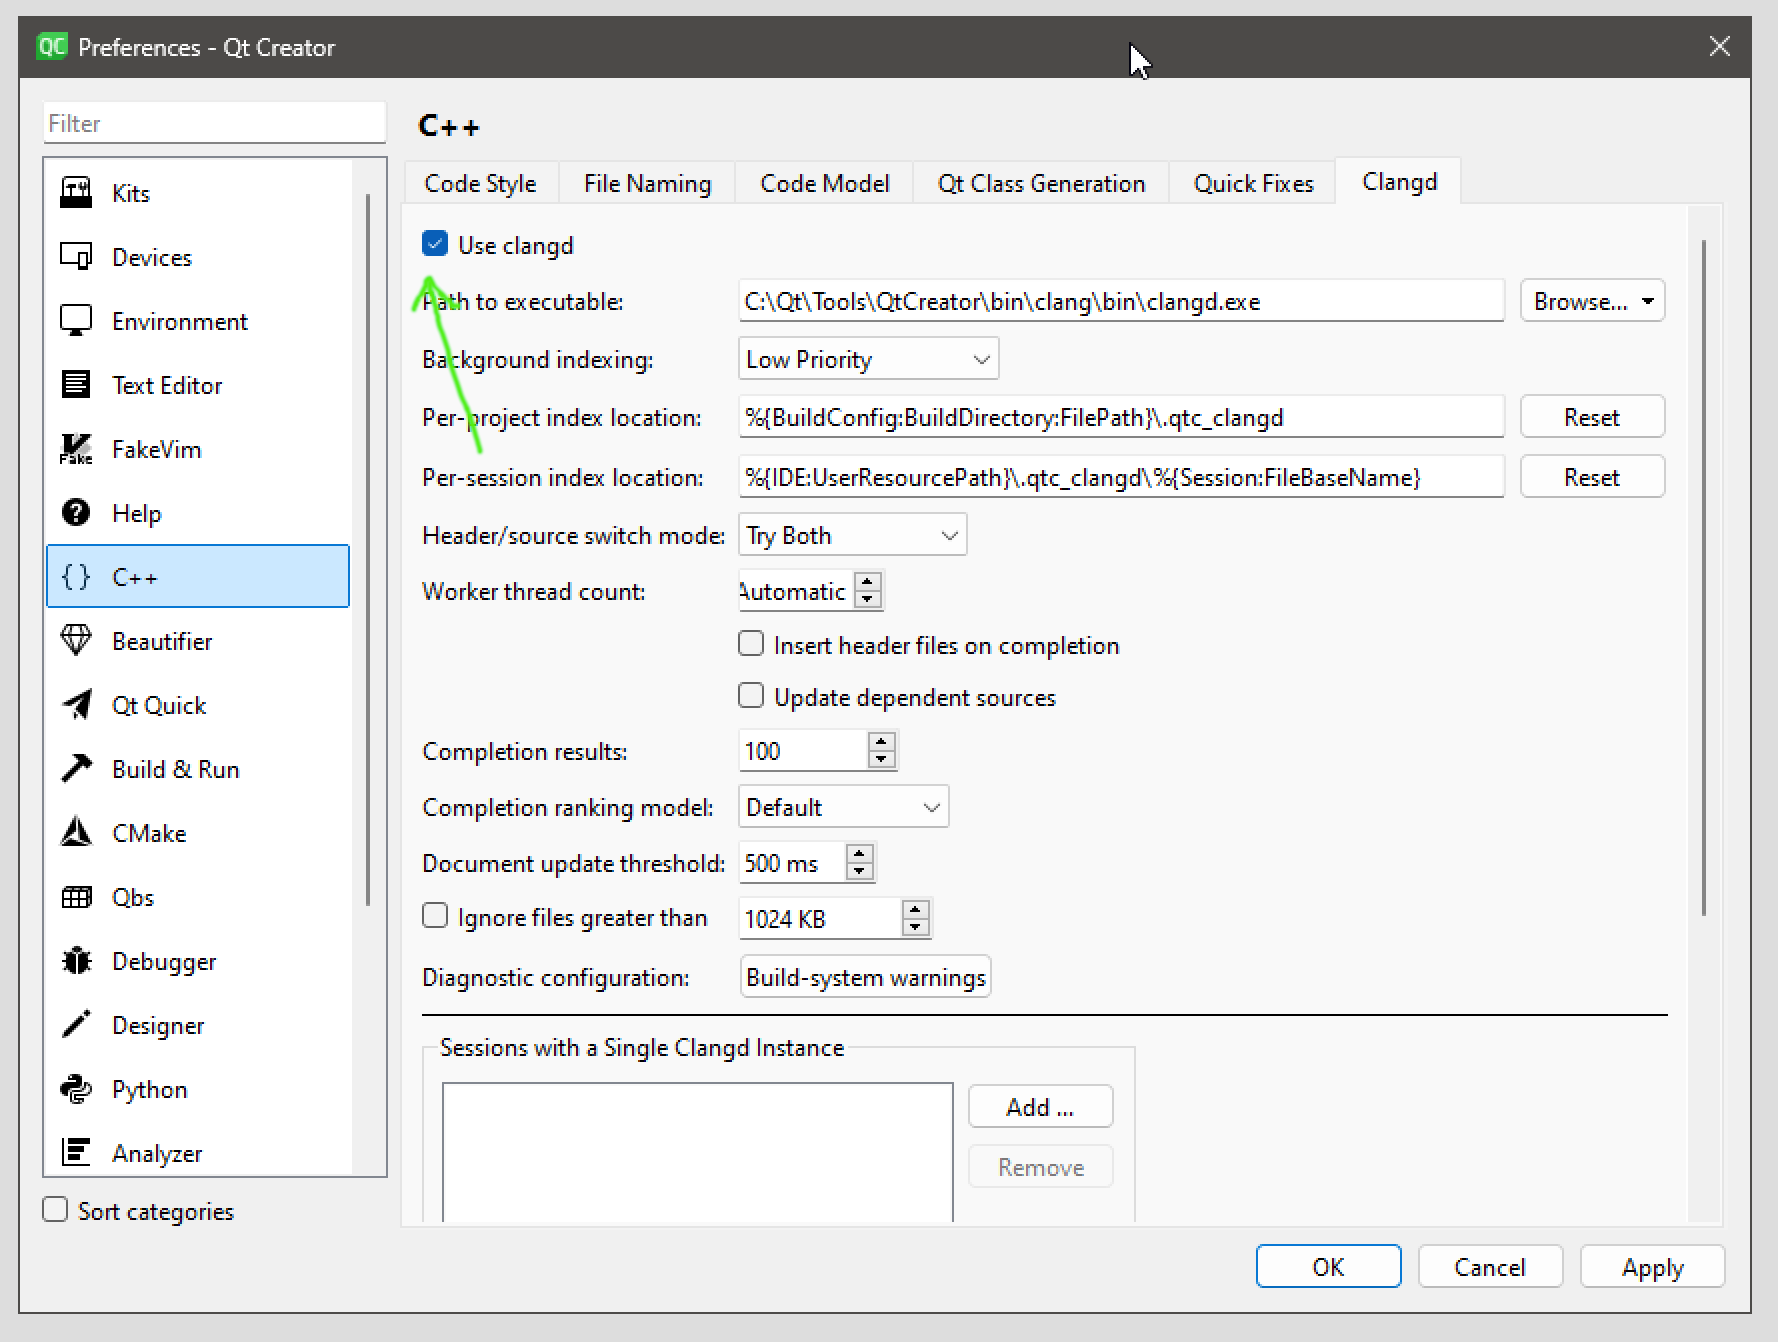Click the C++ braces icon
Image resolution: width=1778 pixels, height=1342 pixels.
tap(76, 577)
